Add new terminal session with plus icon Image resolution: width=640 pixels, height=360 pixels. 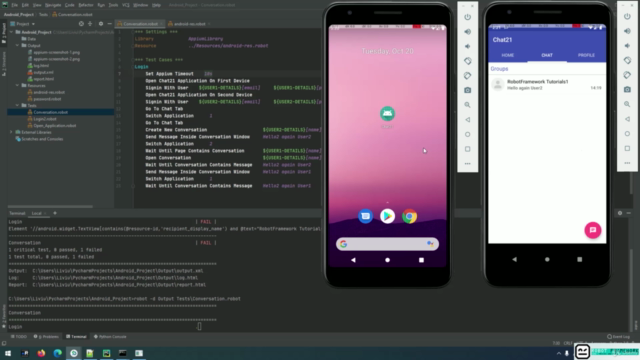tap(55, 213)
